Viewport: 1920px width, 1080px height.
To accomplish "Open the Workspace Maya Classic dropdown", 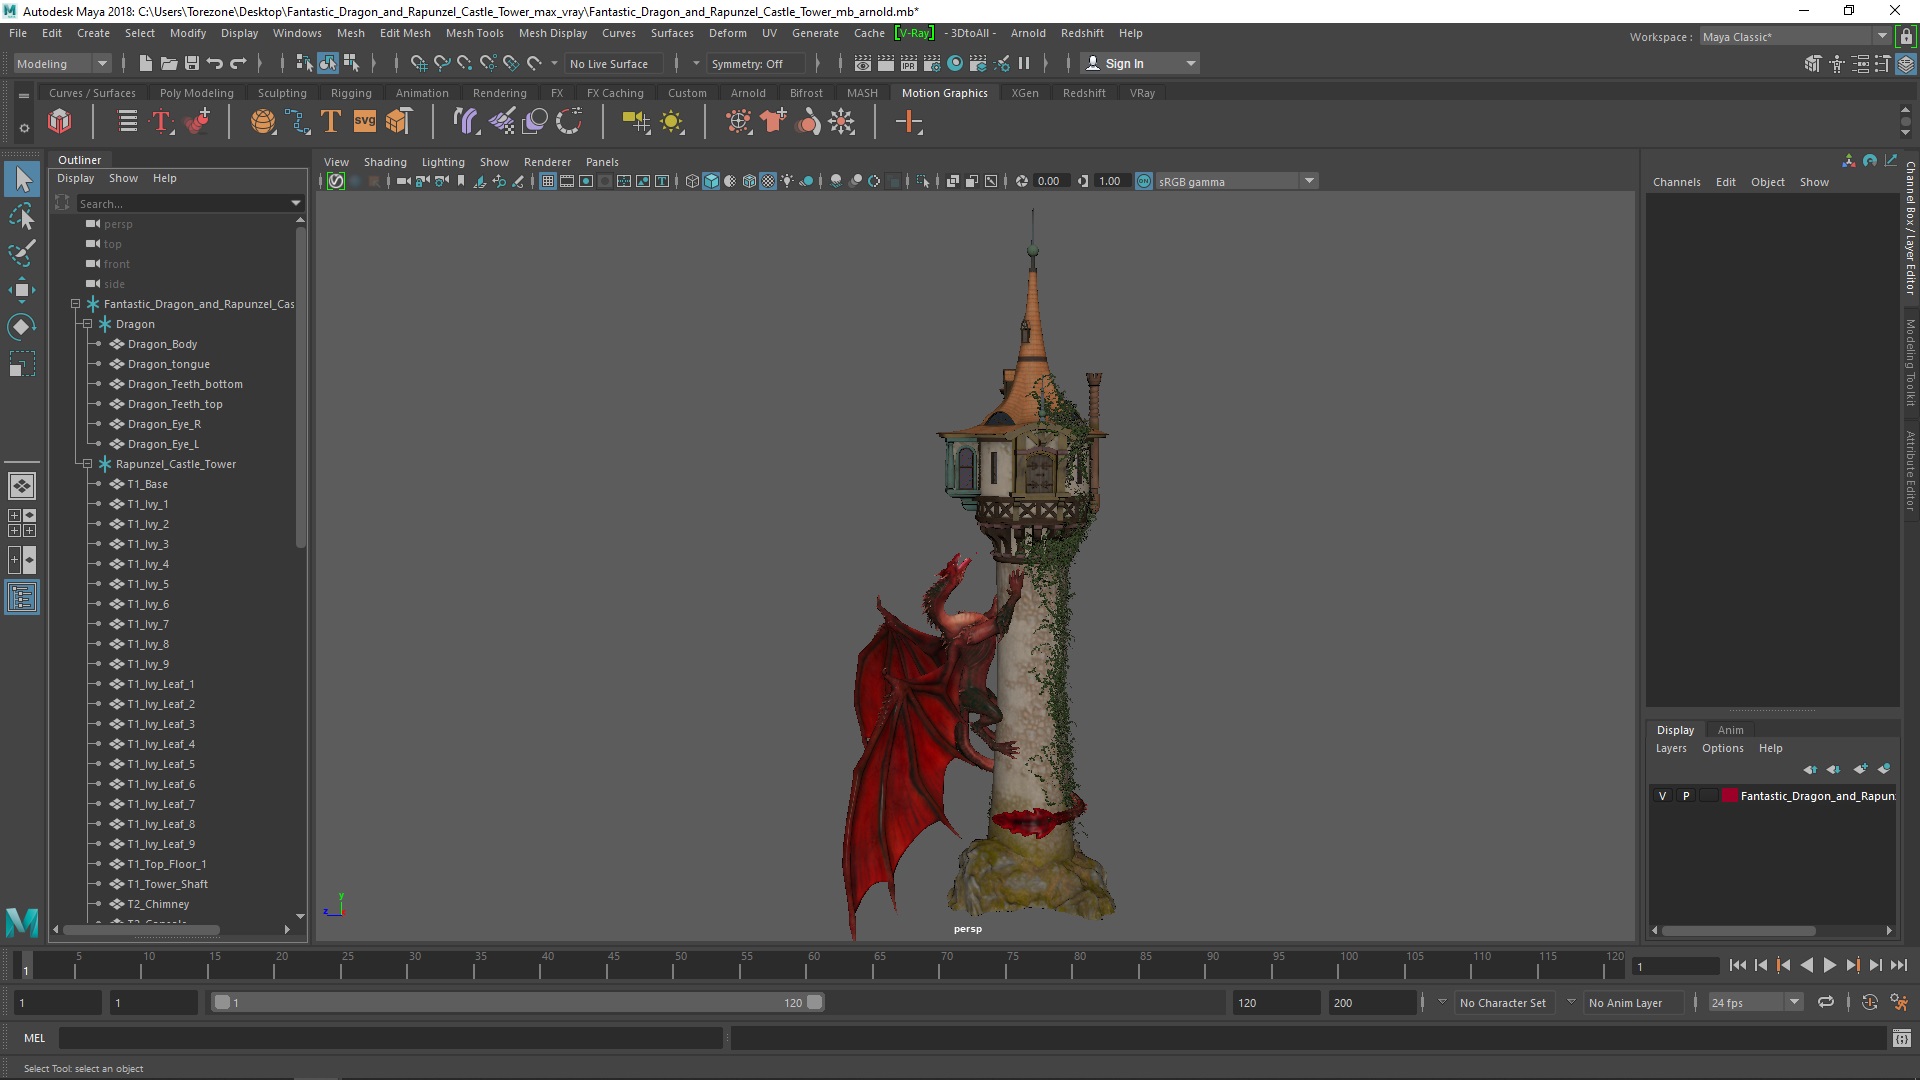I will (1795, 36).
